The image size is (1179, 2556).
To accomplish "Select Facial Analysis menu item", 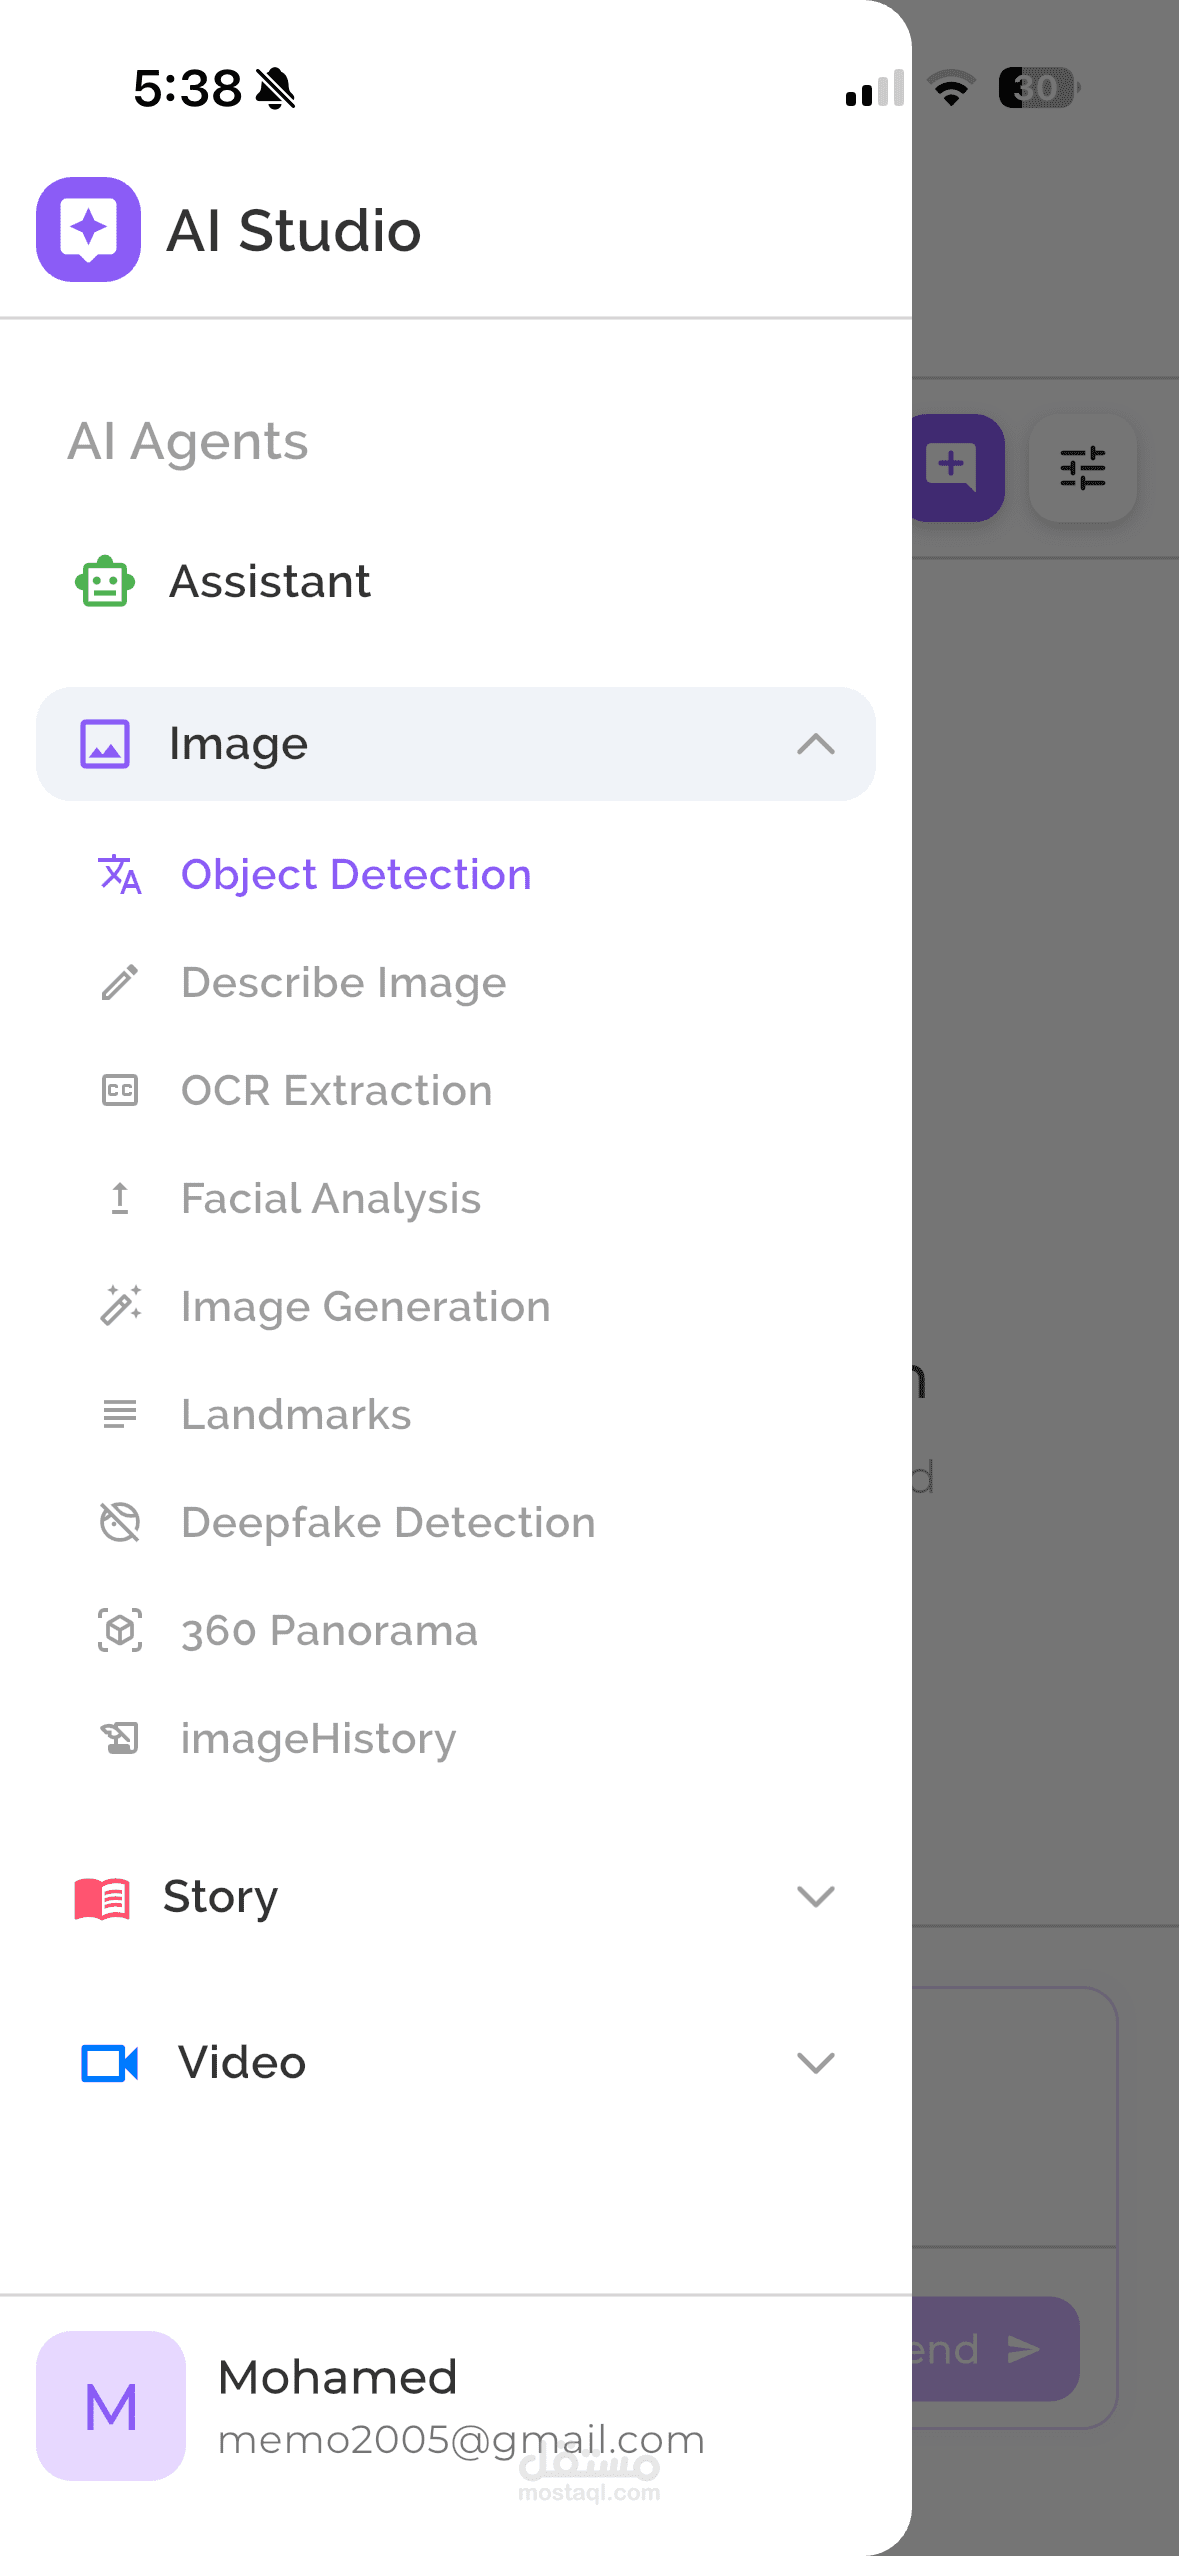I will click(330, 1198).
